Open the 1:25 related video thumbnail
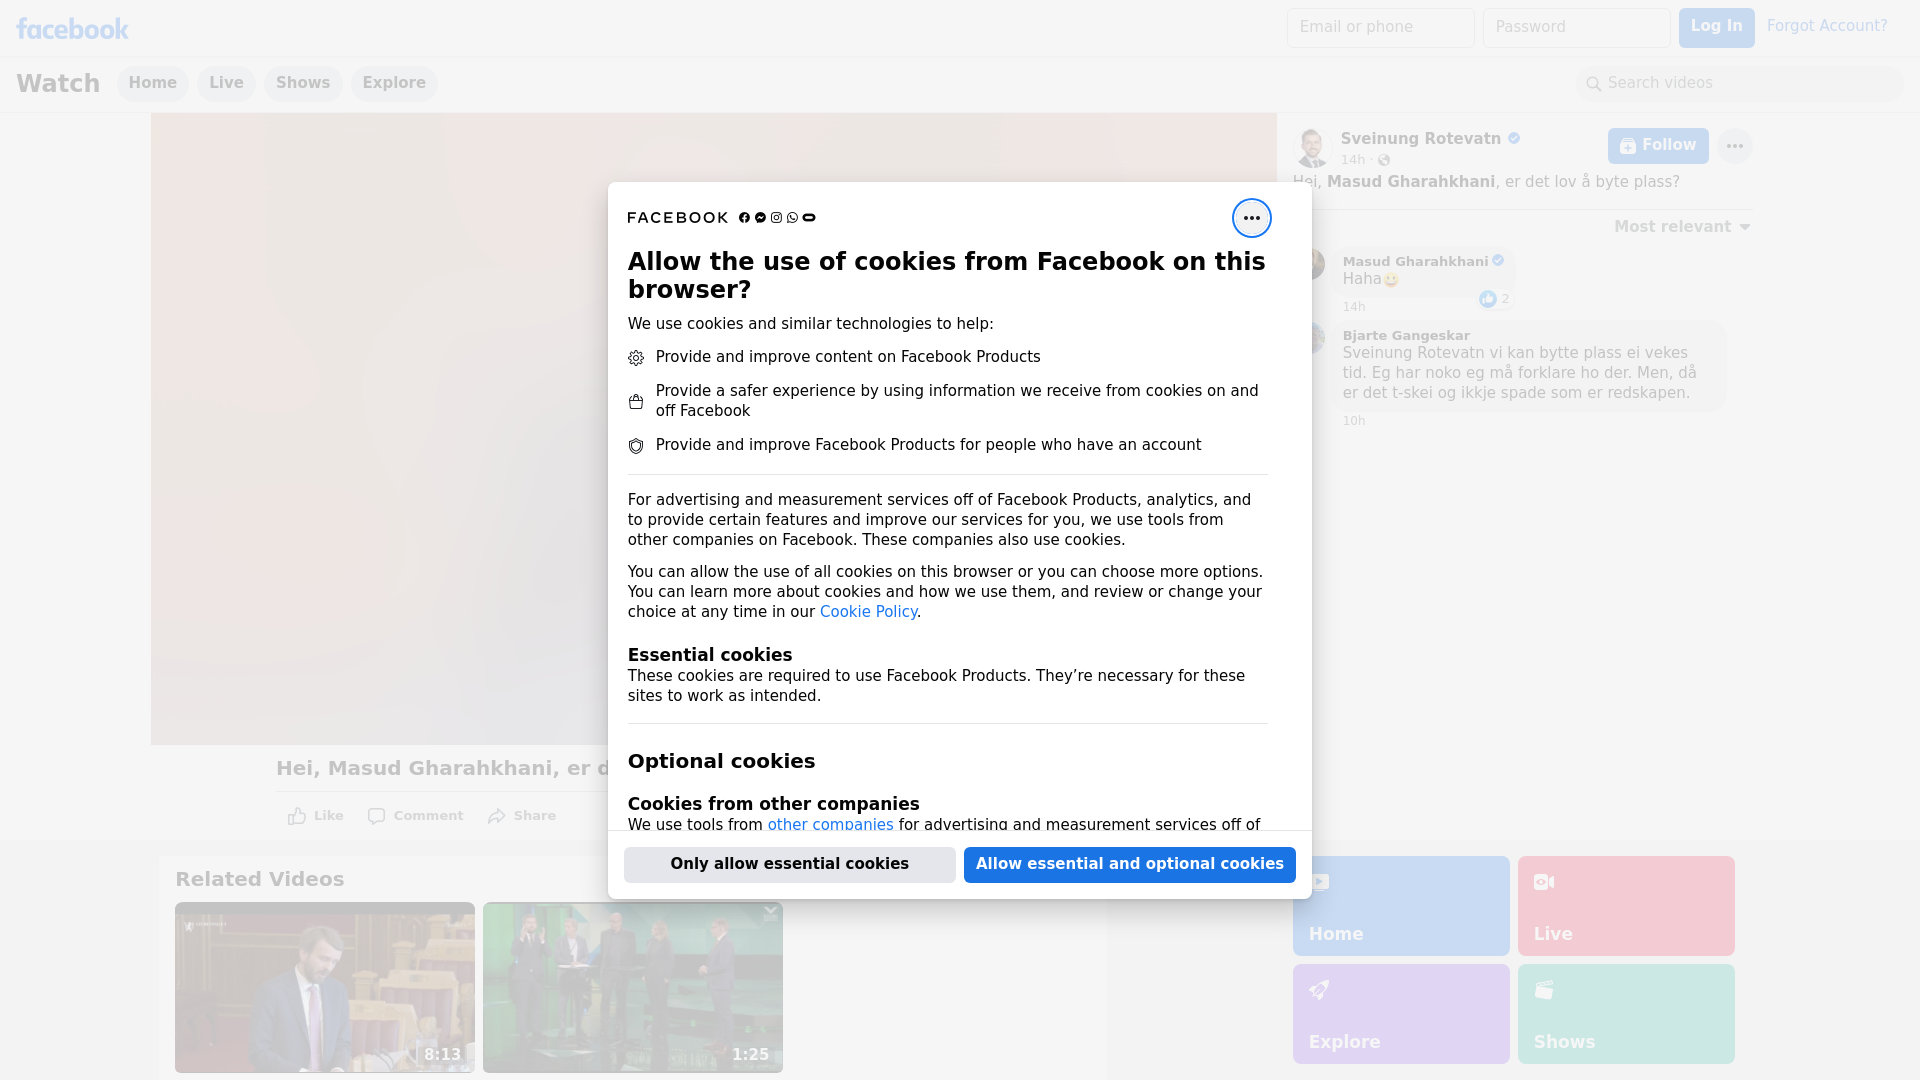Screen dimensions: 1920x1080 pos(633,988)
